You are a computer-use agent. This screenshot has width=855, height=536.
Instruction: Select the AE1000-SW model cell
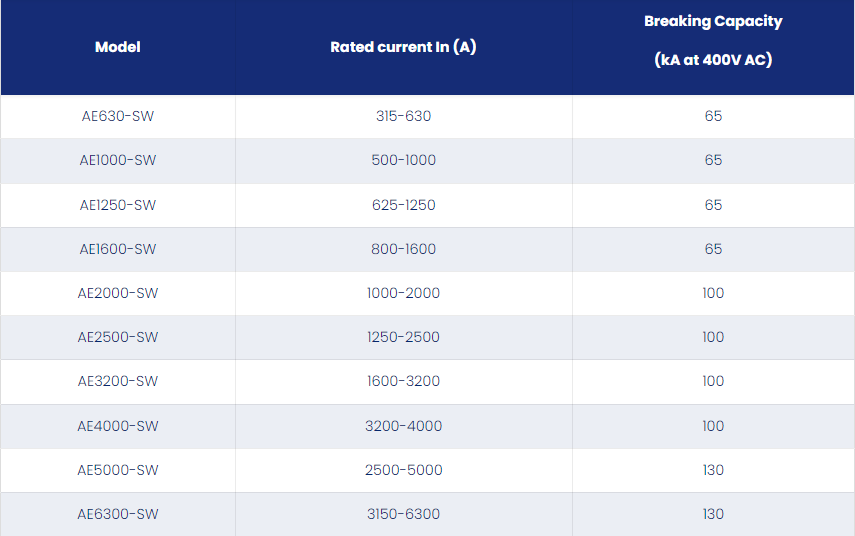point(118,160)
